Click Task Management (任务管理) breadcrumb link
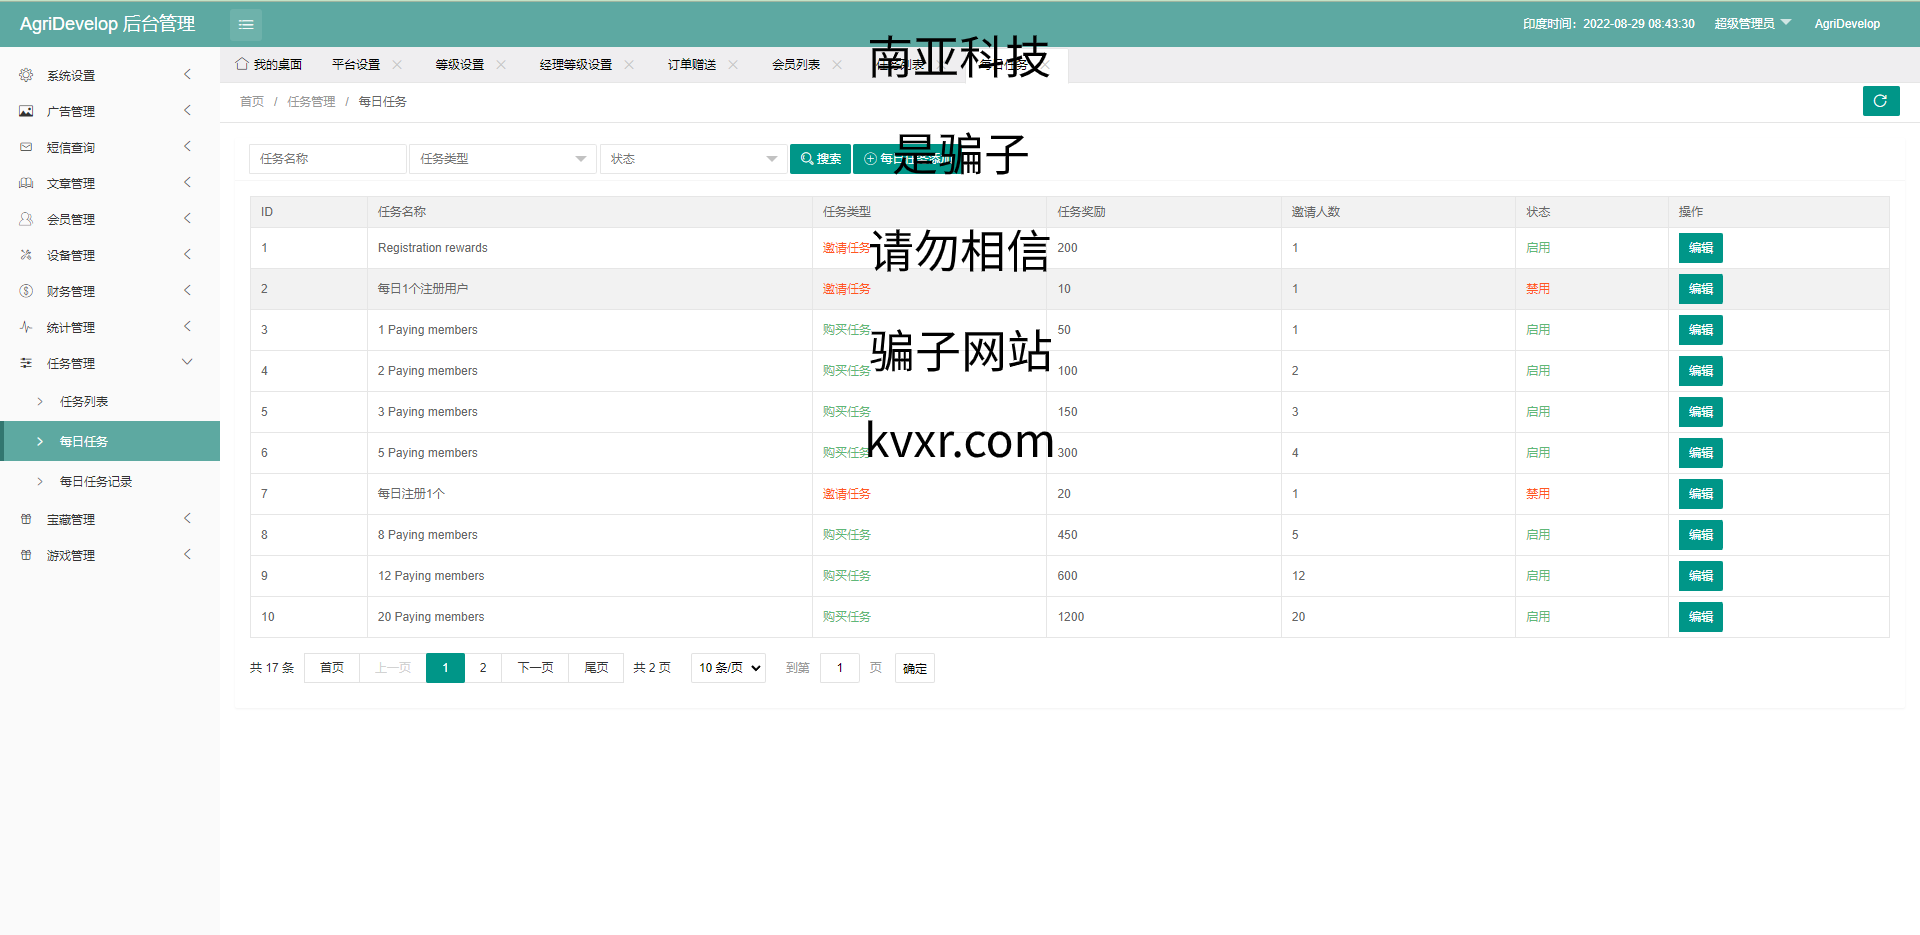1920x935 pixels. (312, 102)
